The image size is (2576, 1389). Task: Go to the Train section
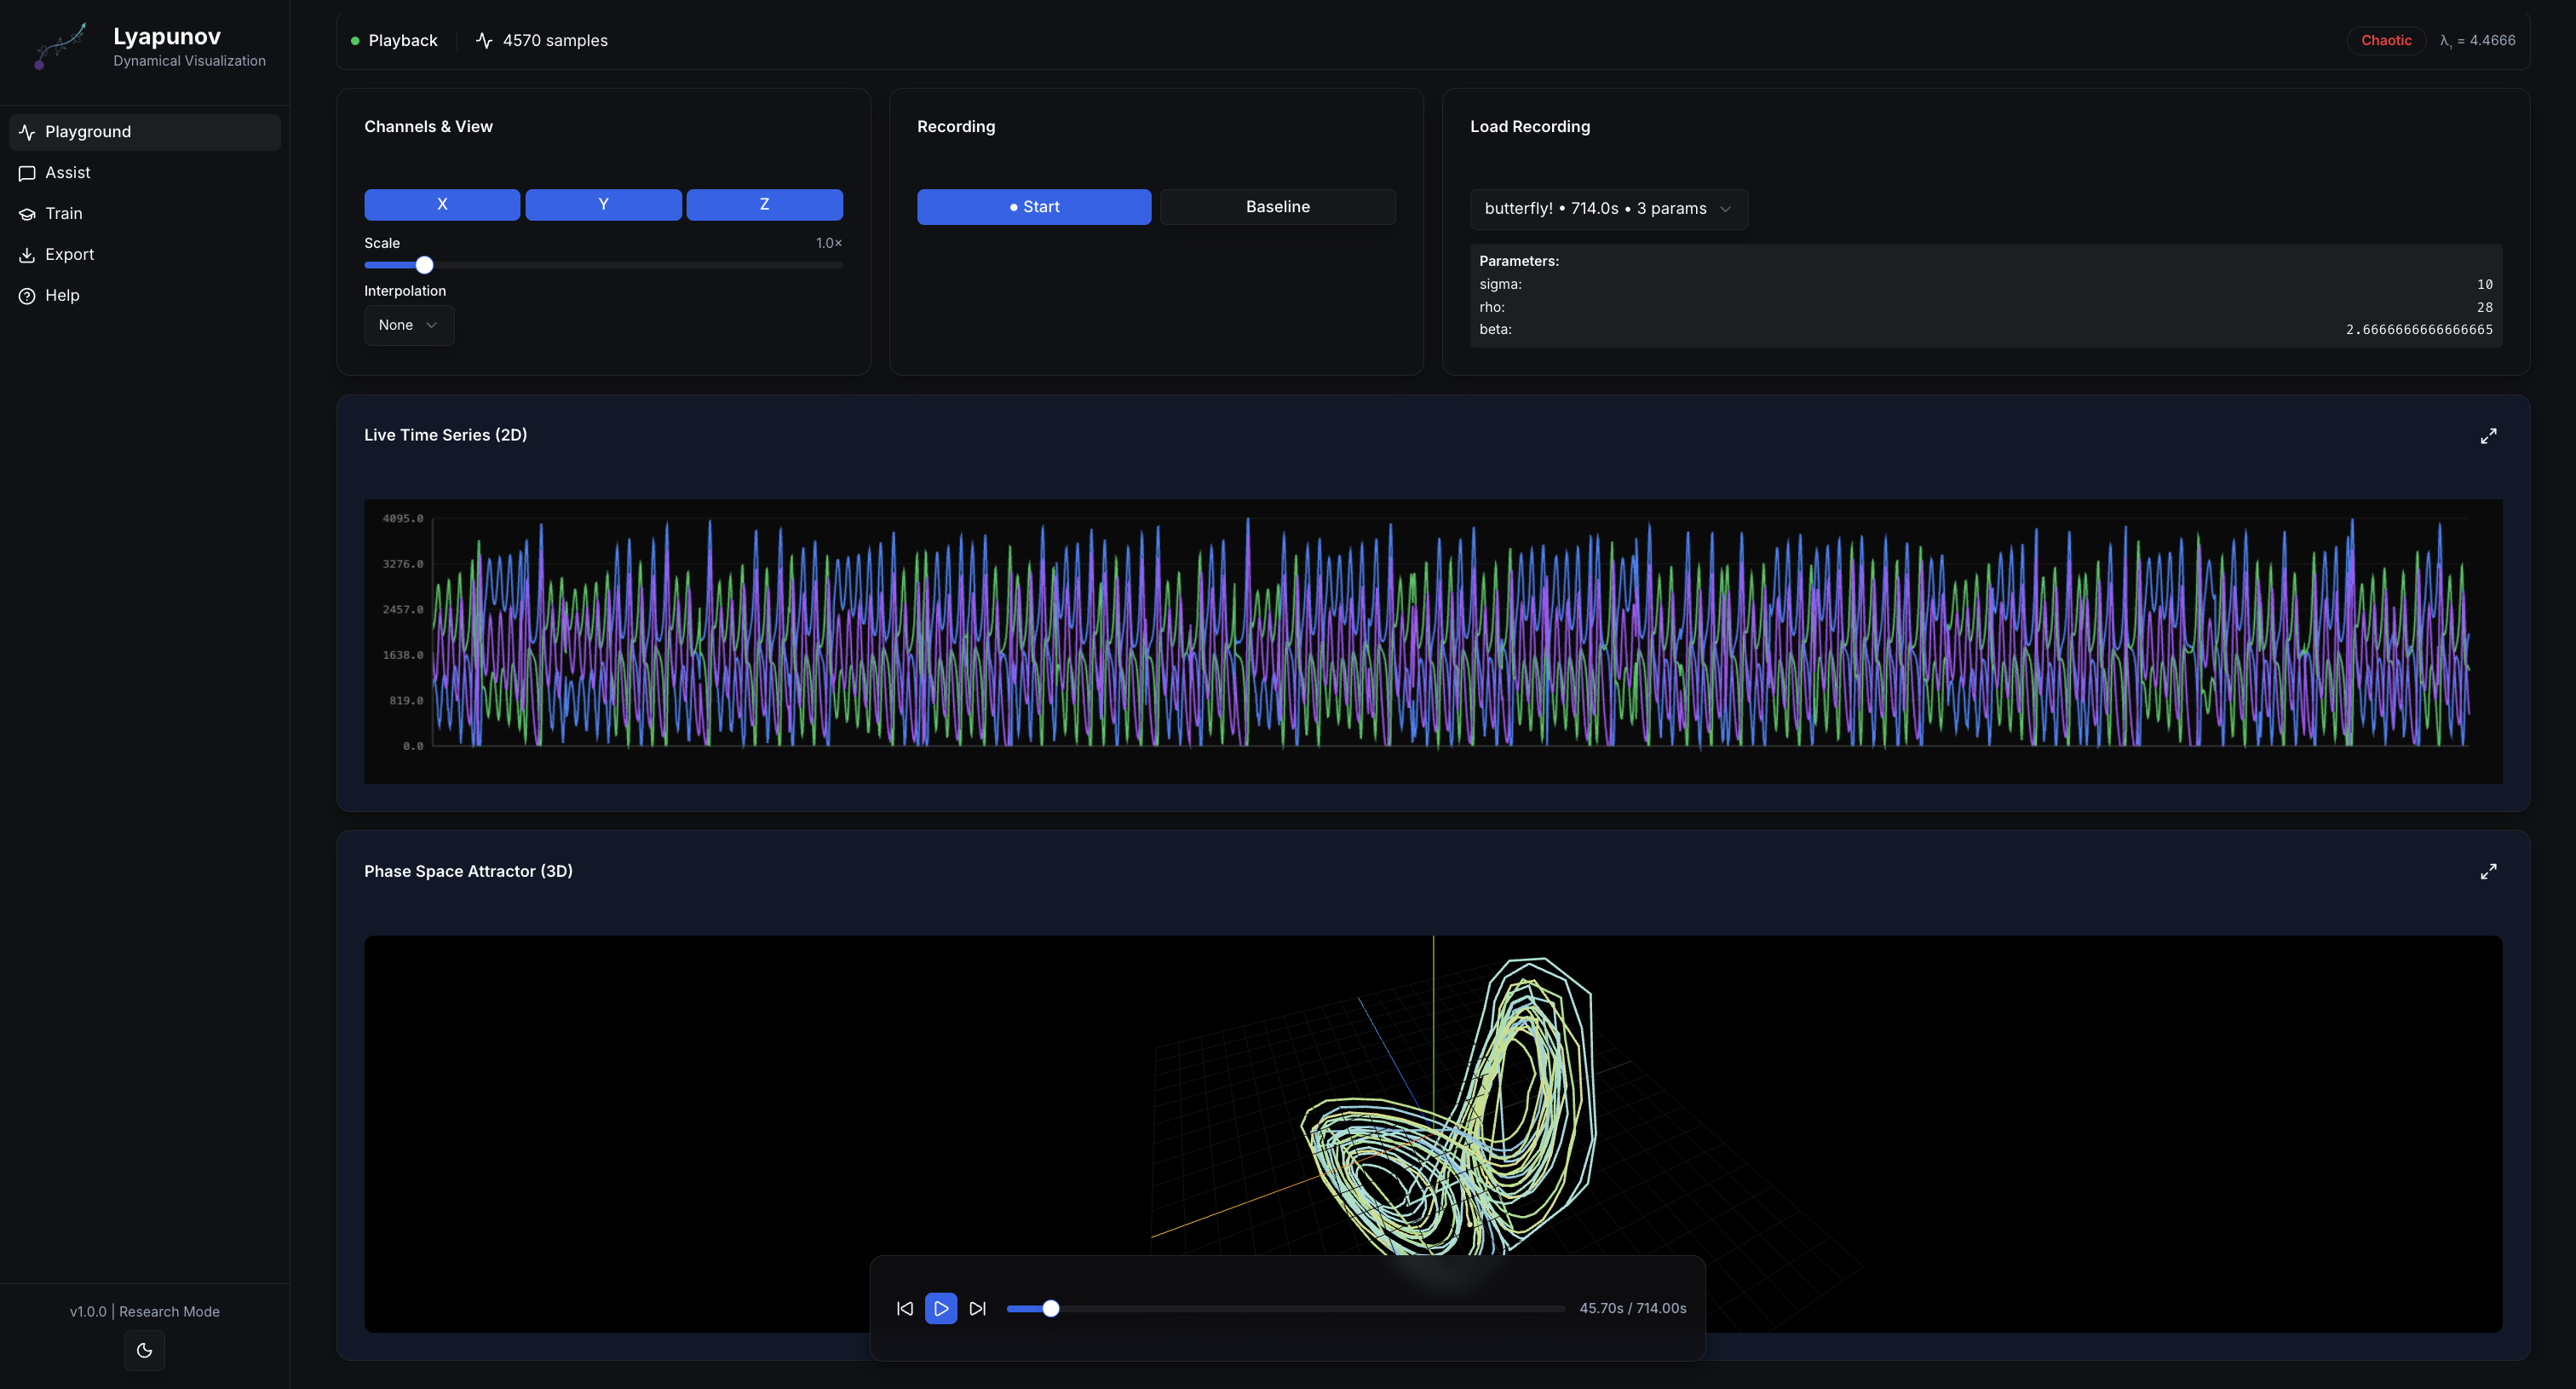[x=64, y=214]
